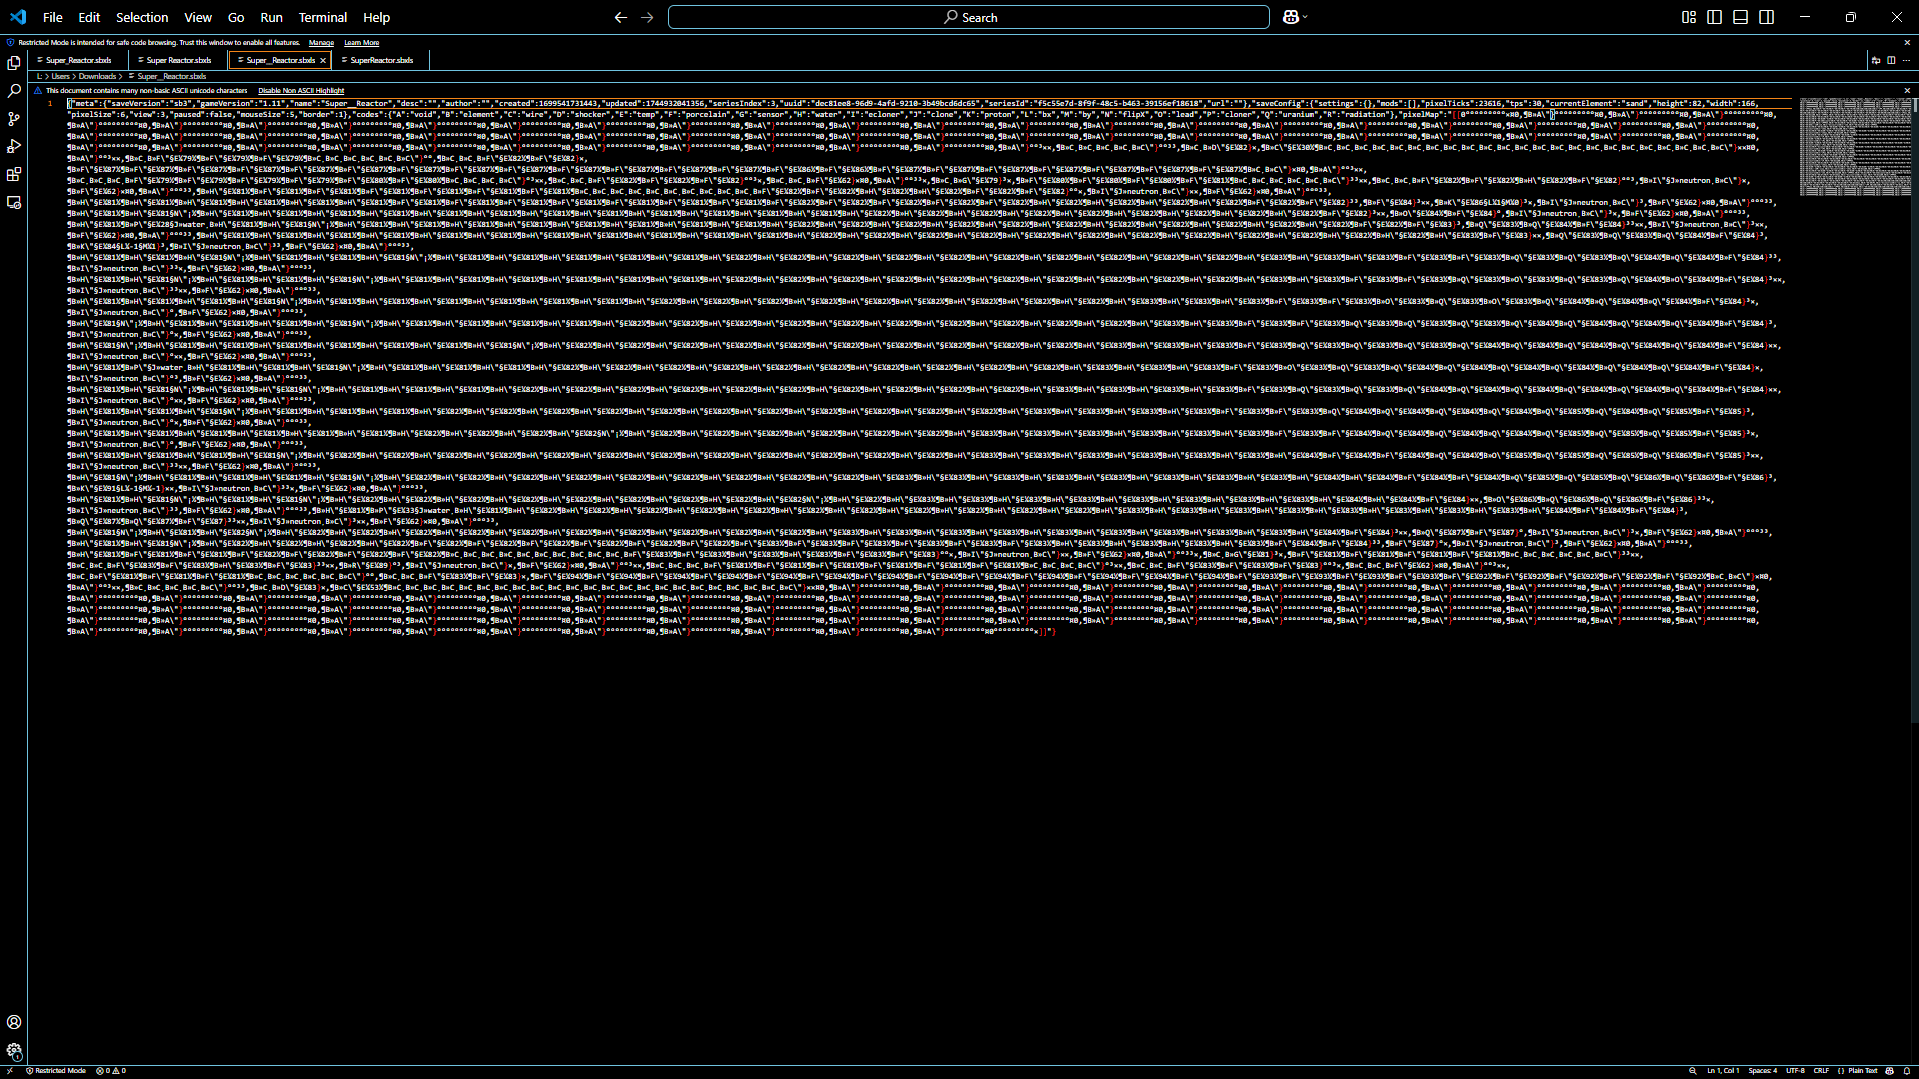Expand the L: drive breadcrumb

click(40, 76)
